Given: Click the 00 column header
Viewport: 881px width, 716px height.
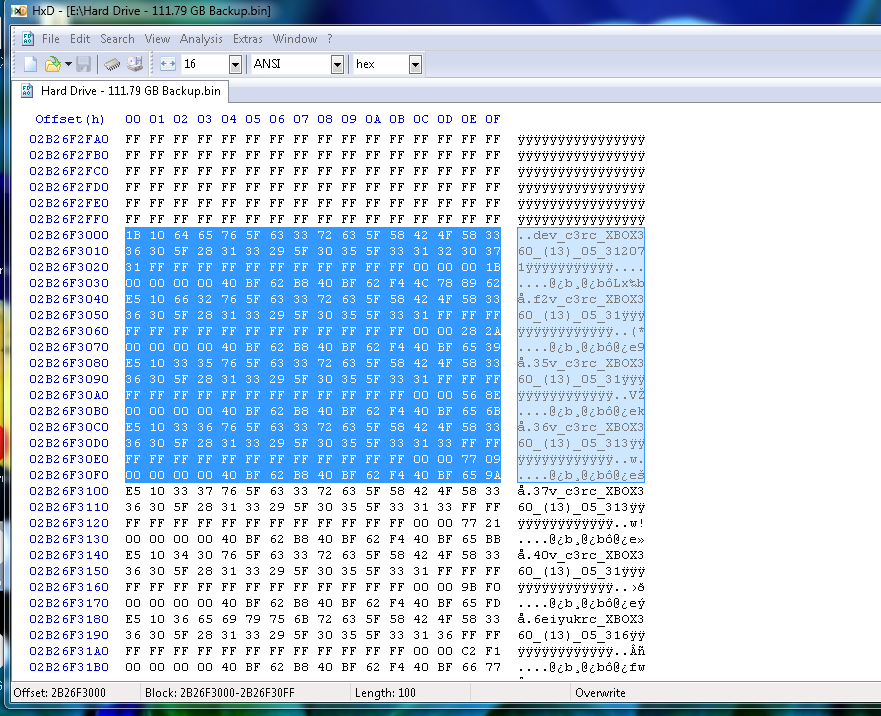Looking at the screenshot, I should click(133, 119).
